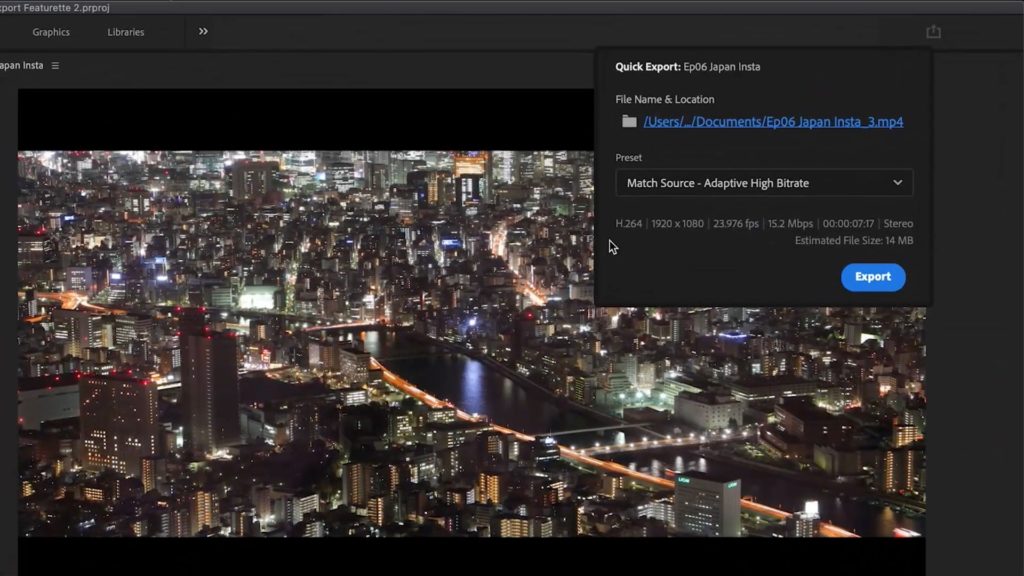Image resolution: width=1024 pixels, height=576 pixels.
Task: Click the project file name in title bar
Action: point(55,7)
